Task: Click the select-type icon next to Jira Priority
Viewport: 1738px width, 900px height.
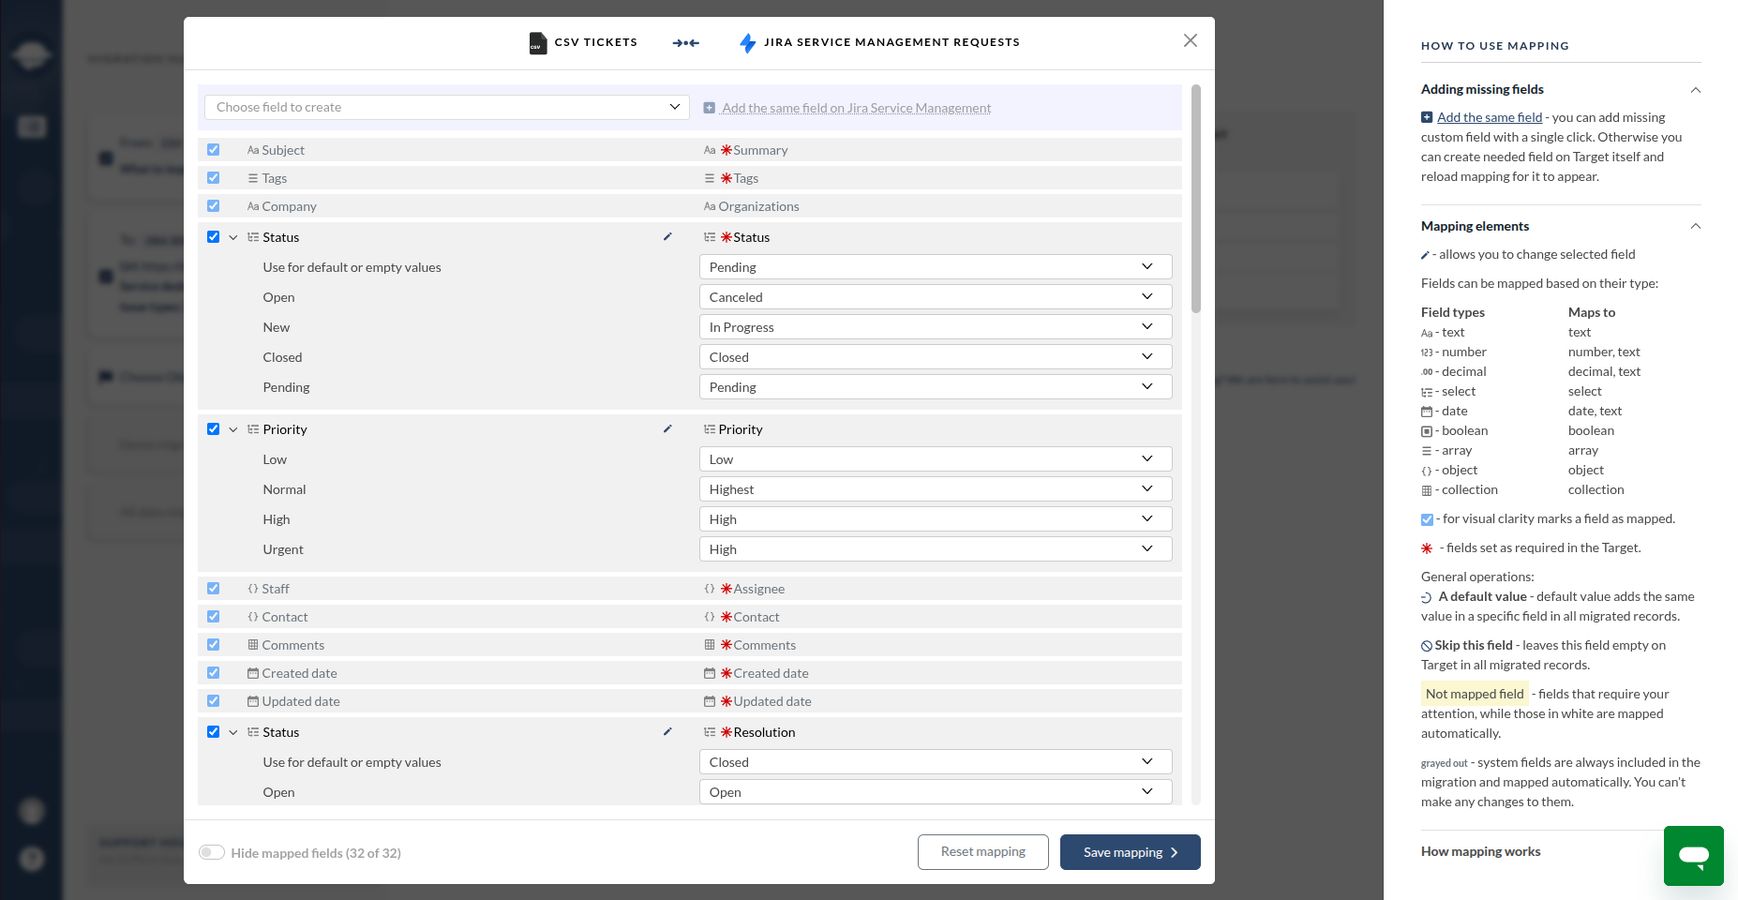Action: point(709,429)
